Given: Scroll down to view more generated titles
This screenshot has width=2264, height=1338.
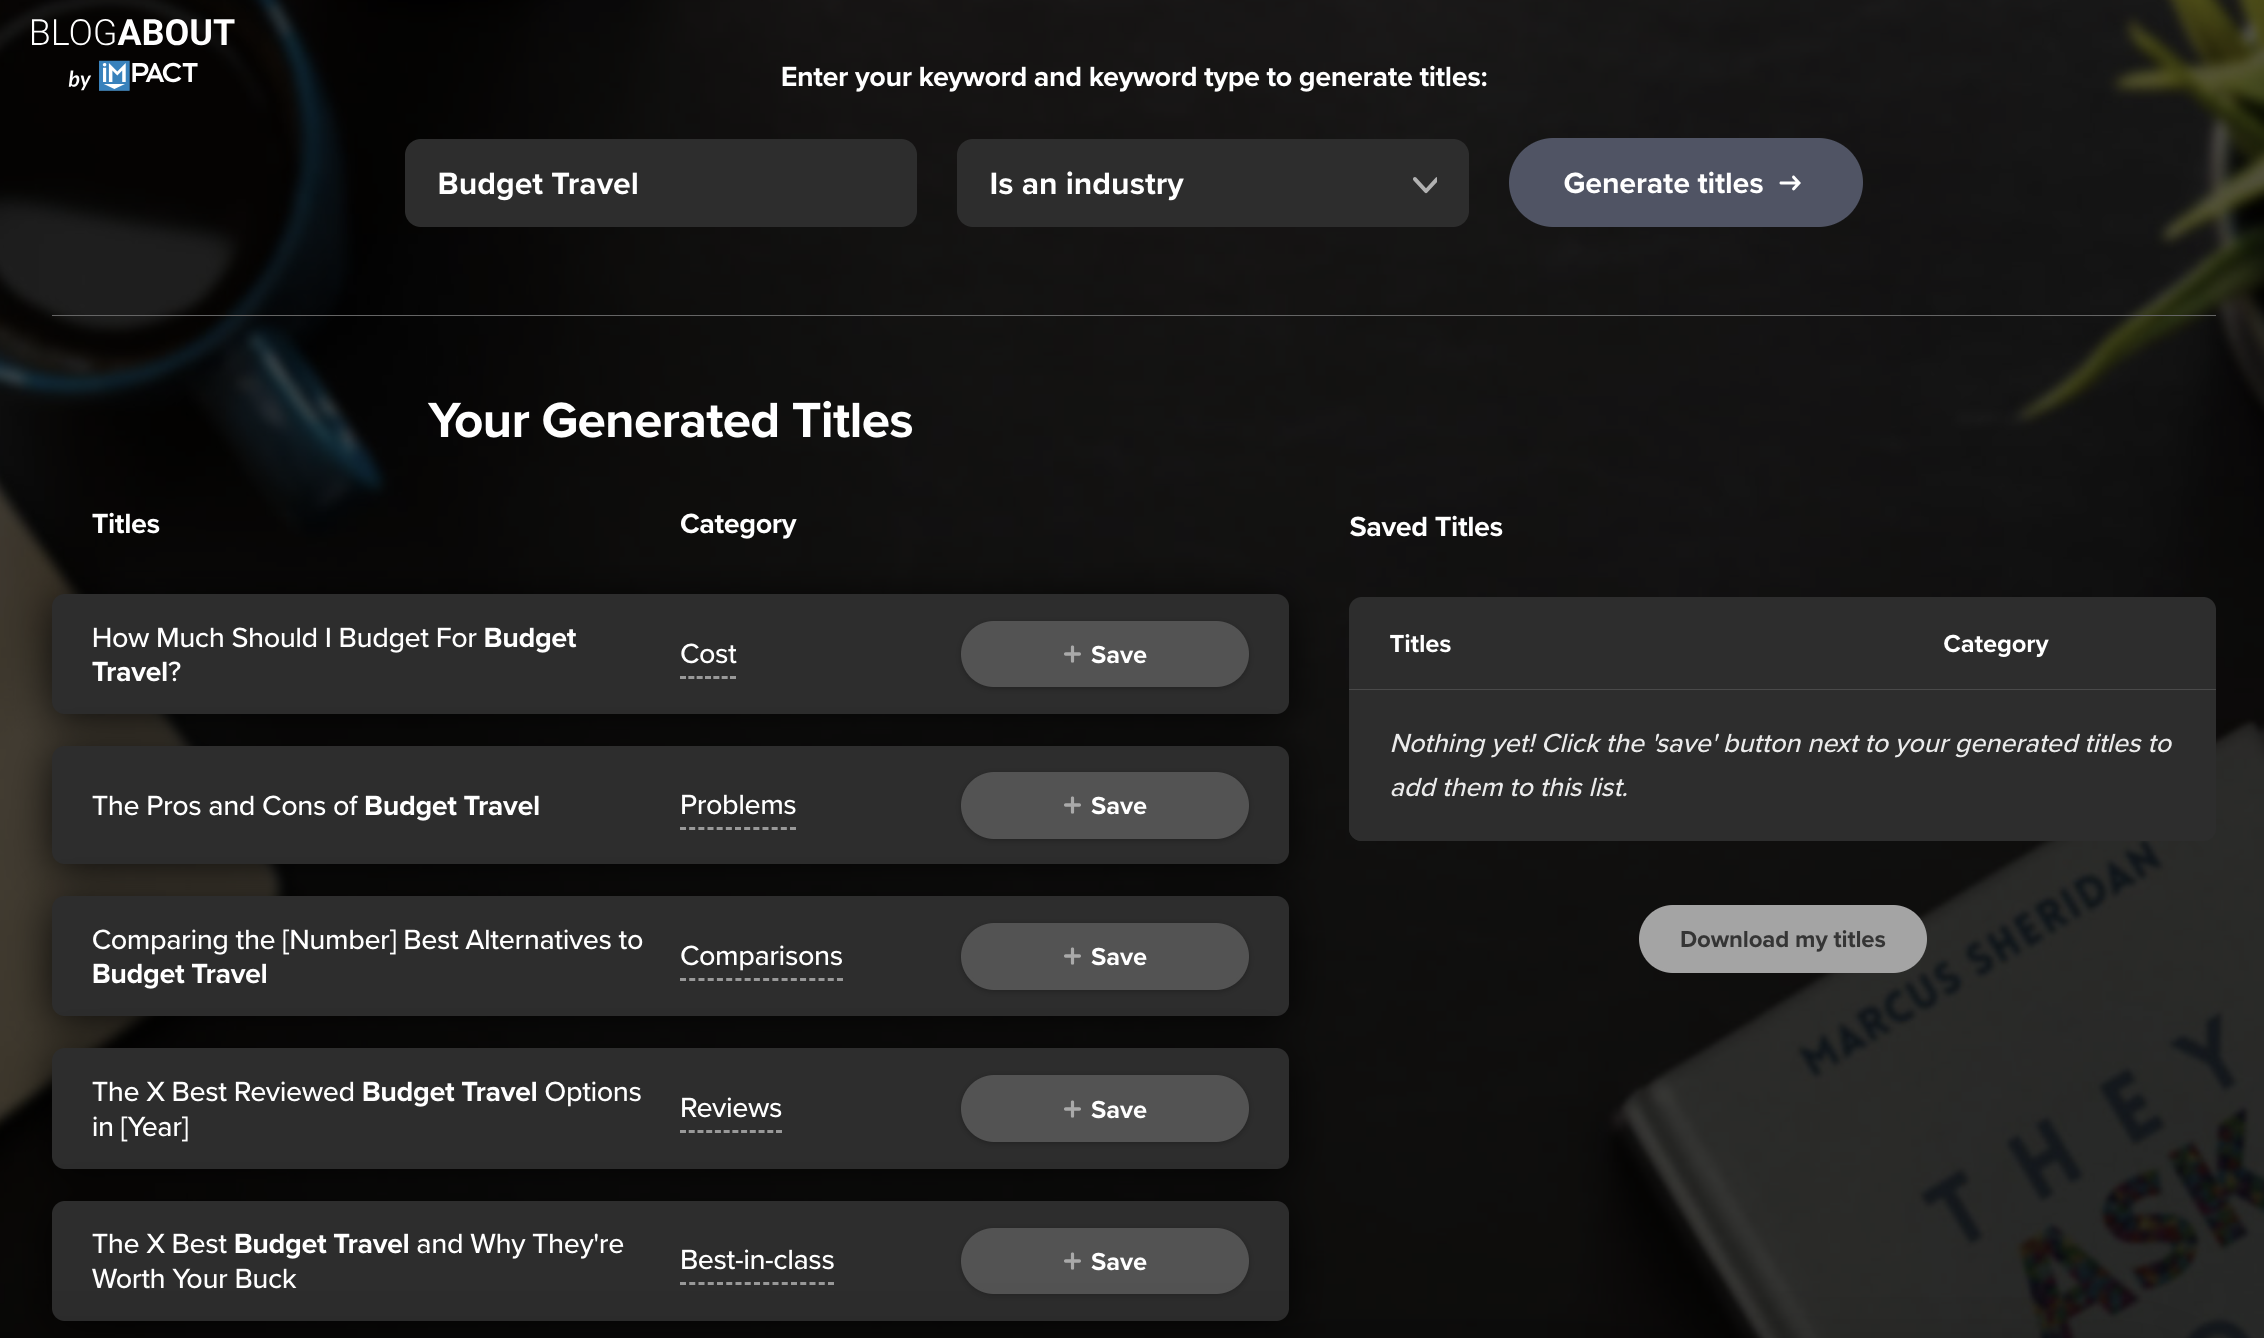Looking at the screenshot, I should pyautogui.click(x=669, y=956).
